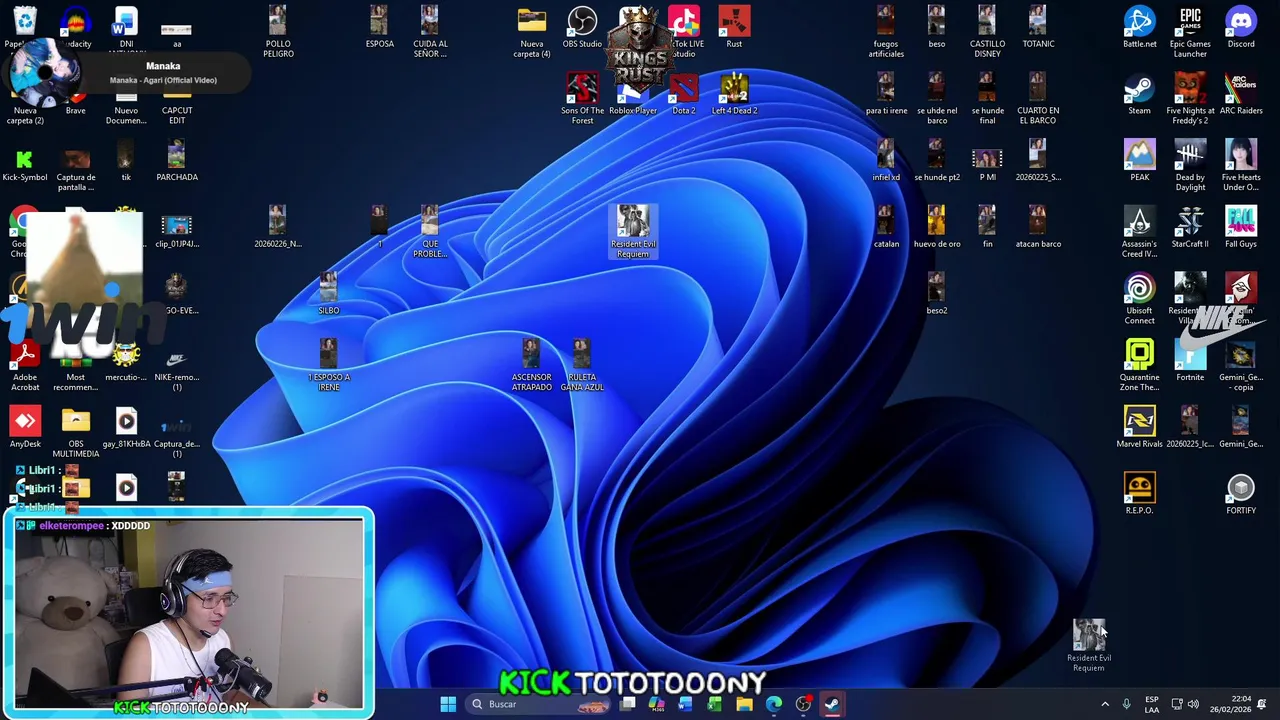Select the TOTANIC video file
The width and height of the screenshot is (1280, 720).
pyautogui.click(x=1038, y=28)
